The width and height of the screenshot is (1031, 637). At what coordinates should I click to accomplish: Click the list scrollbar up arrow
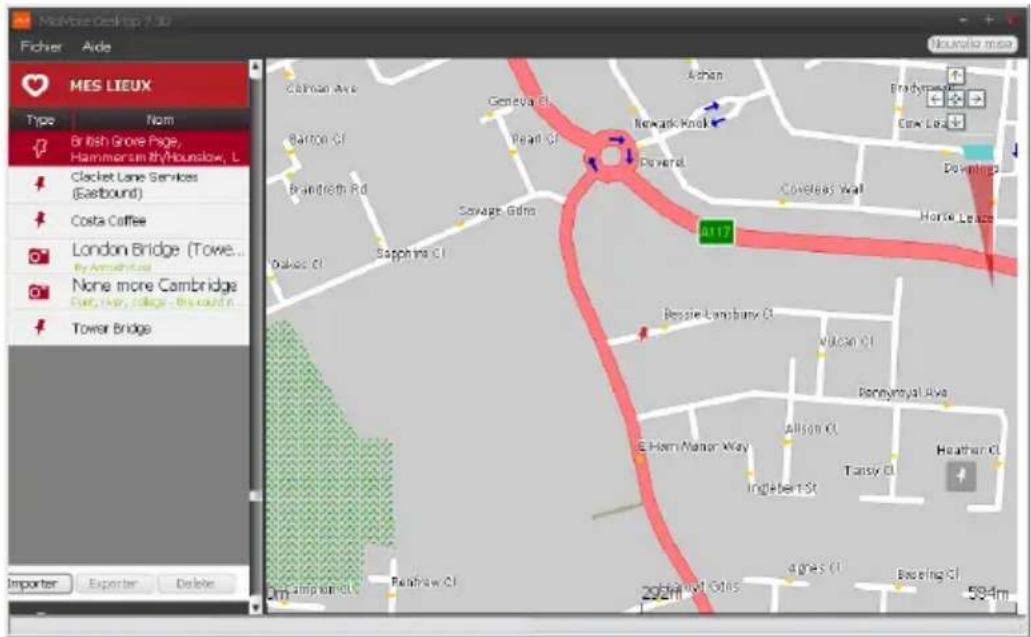tap(256, 67)
